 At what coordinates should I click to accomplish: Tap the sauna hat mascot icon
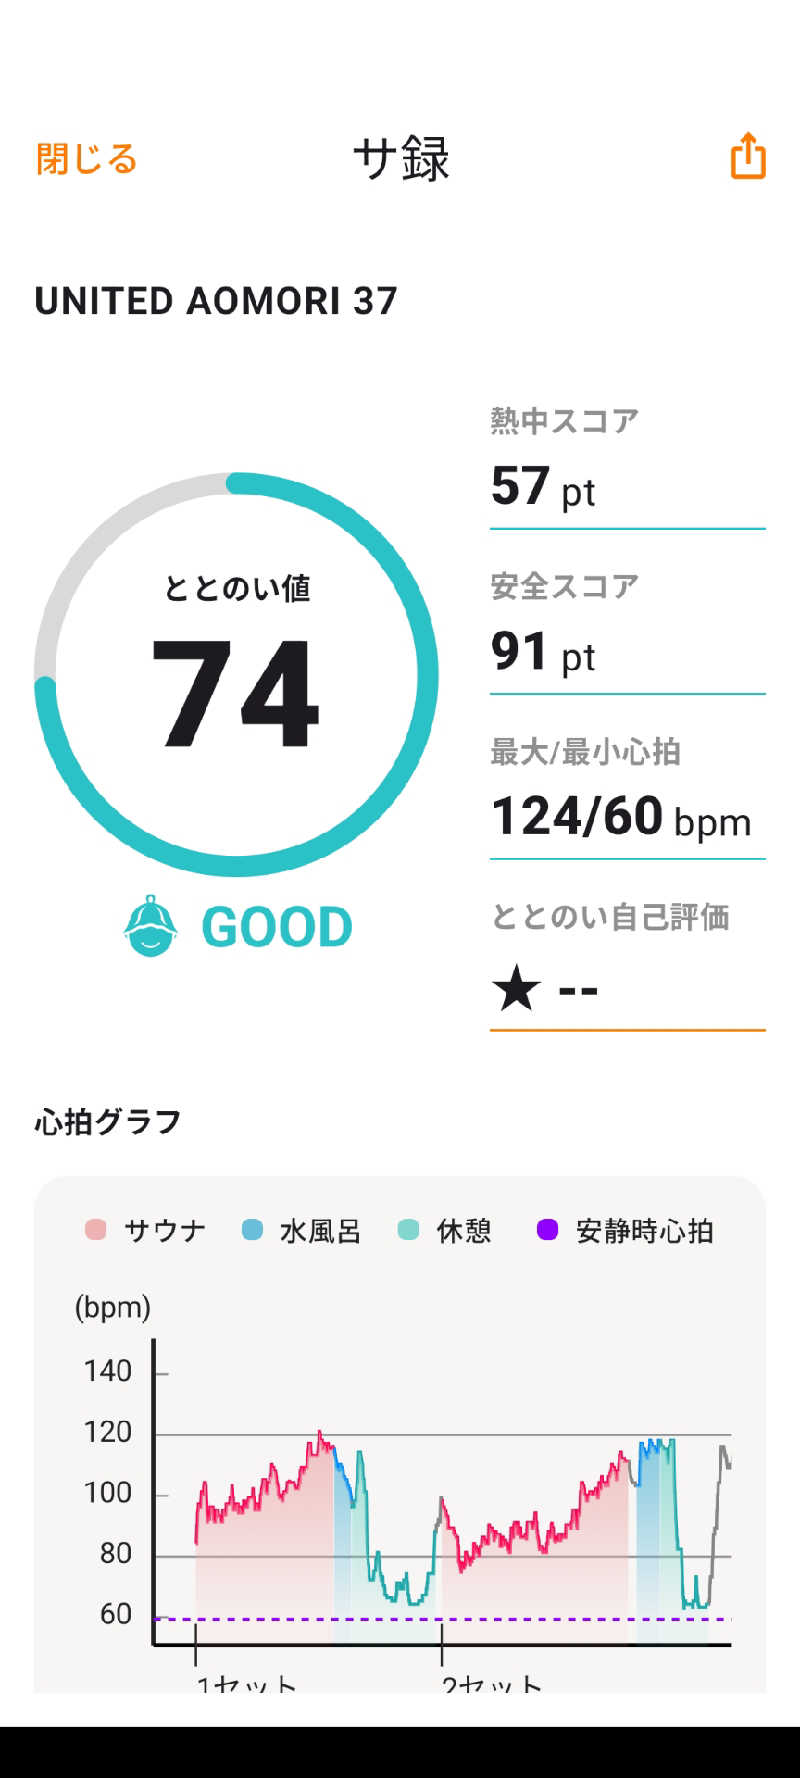point(151,926)
